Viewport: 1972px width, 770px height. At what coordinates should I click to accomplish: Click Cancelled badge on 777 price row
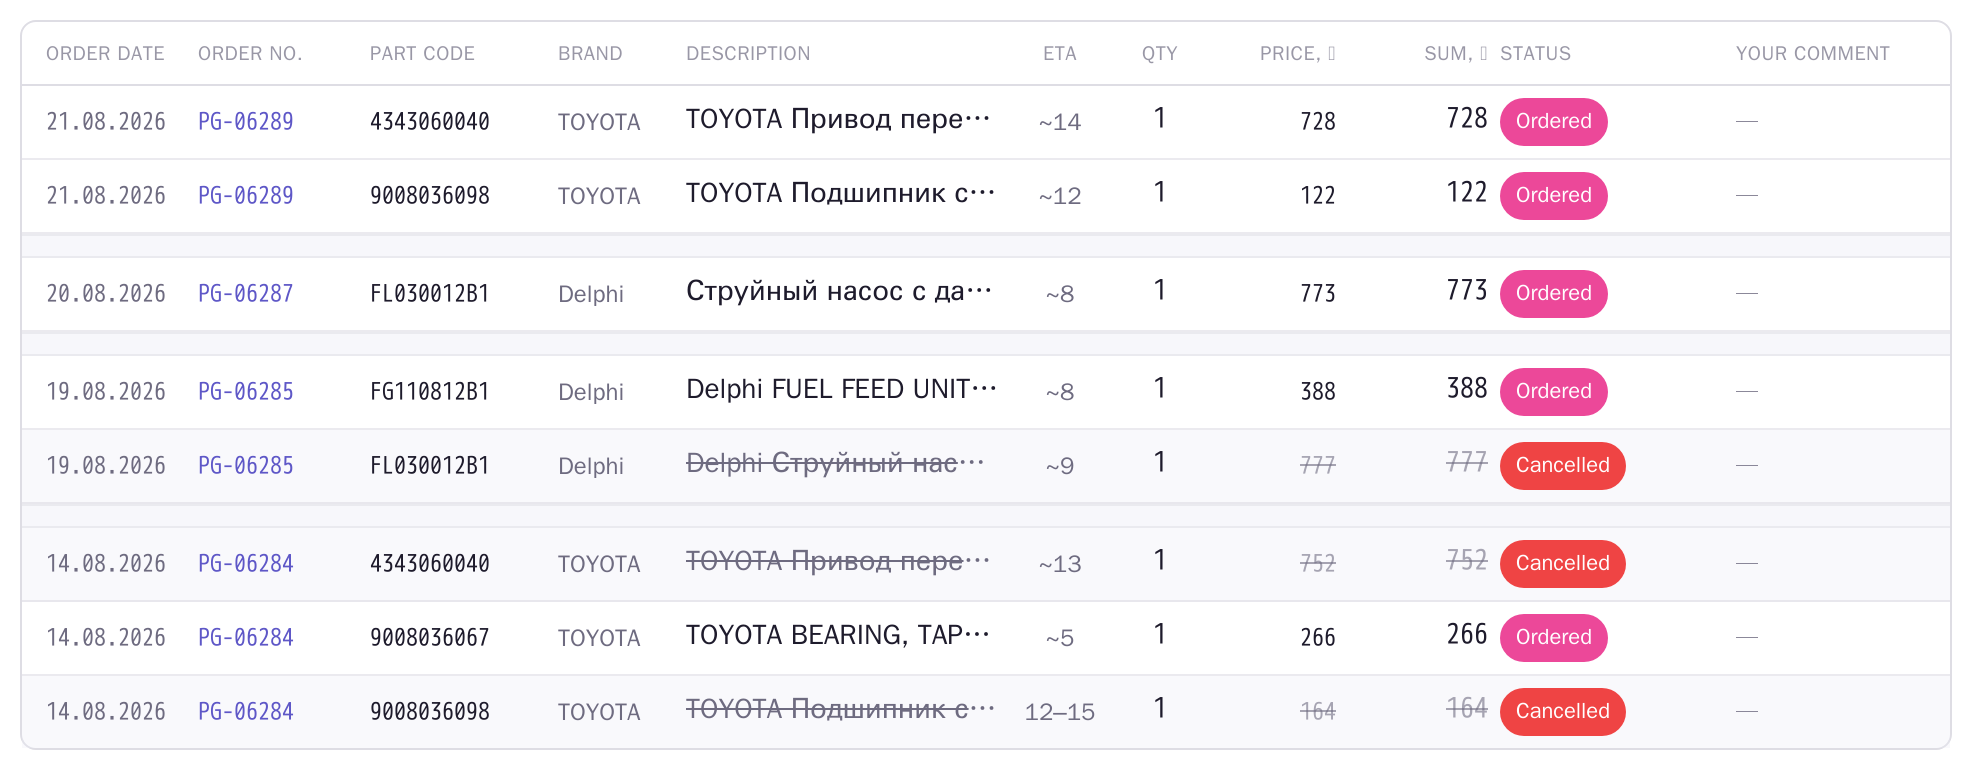pos(1562,466)
